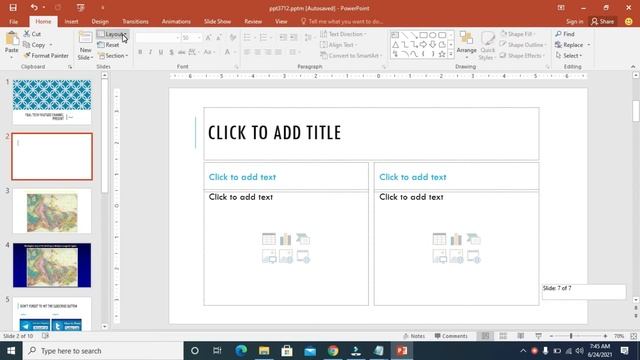Click the Clear All Formatting icon
The height and width of the screenshot is (360, 640).
(x=233, y=38)
